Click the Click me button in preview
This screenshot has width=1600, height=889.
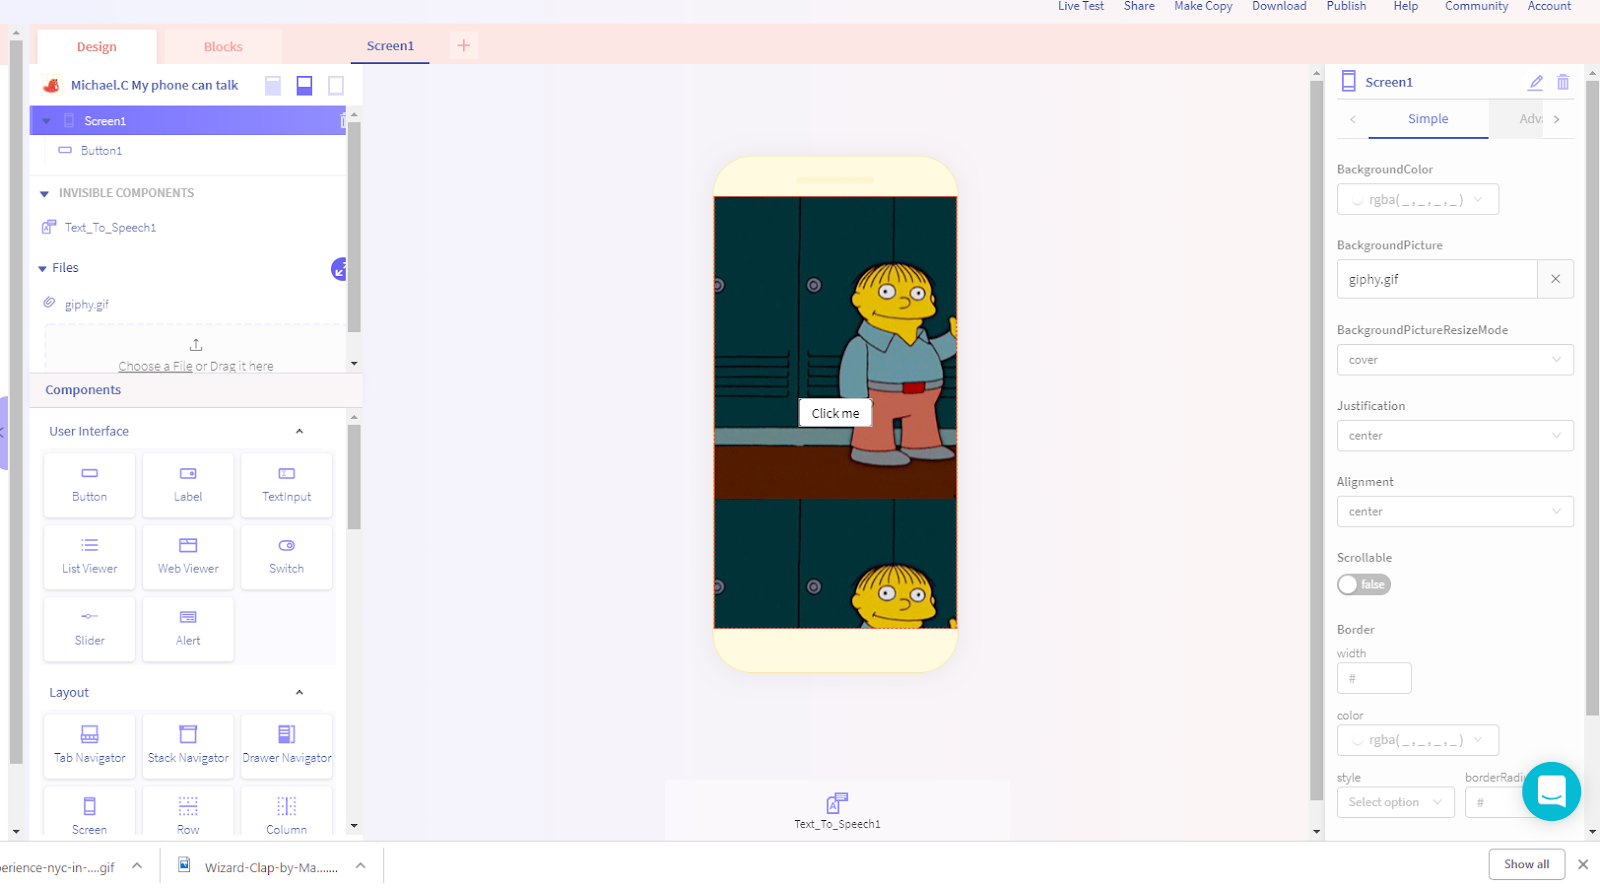(x=835, y=413)
